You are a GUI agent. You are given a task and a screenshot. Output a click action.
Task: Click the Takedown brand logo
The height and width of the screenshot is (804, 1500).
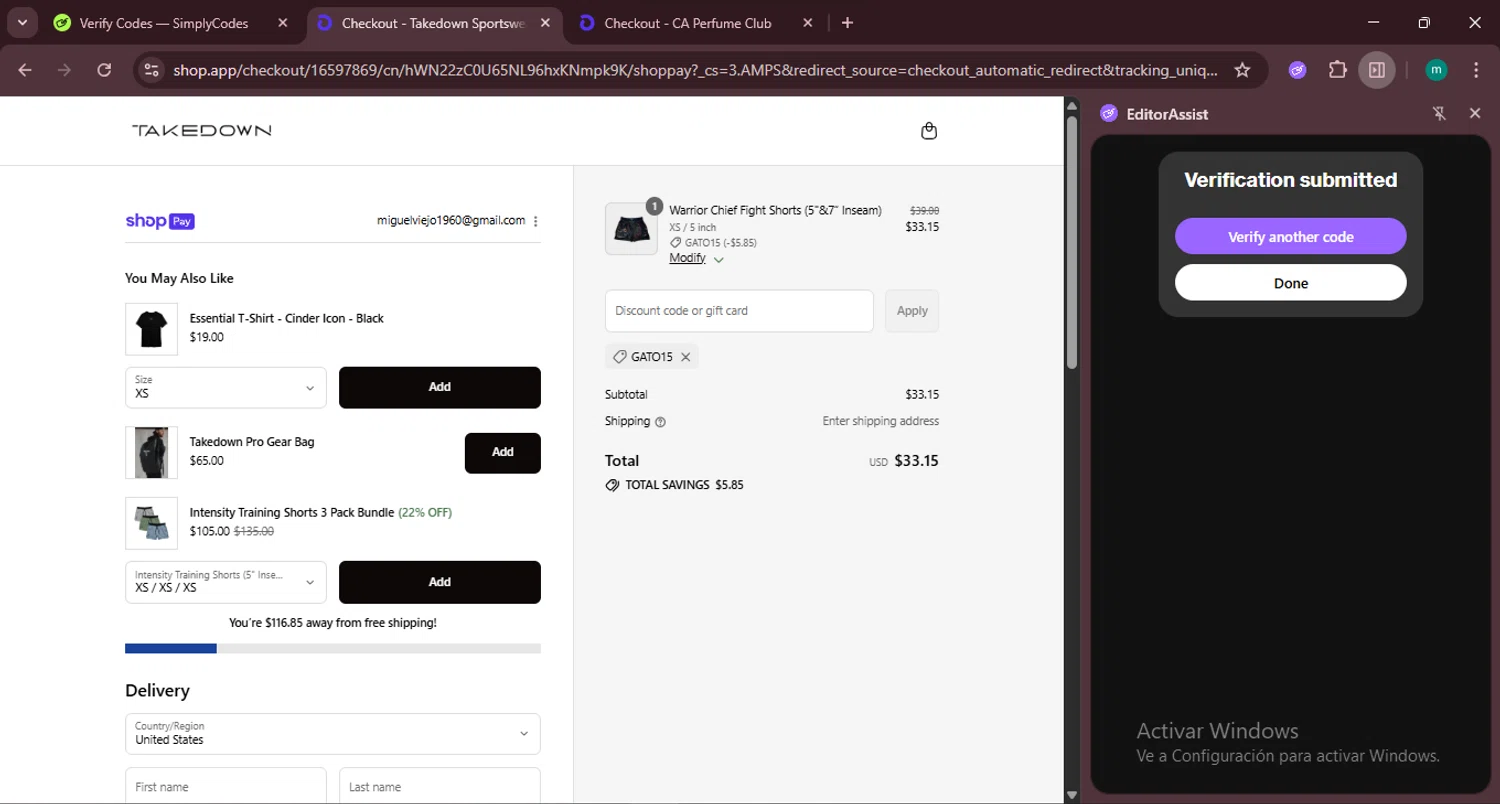click(201, 130)
